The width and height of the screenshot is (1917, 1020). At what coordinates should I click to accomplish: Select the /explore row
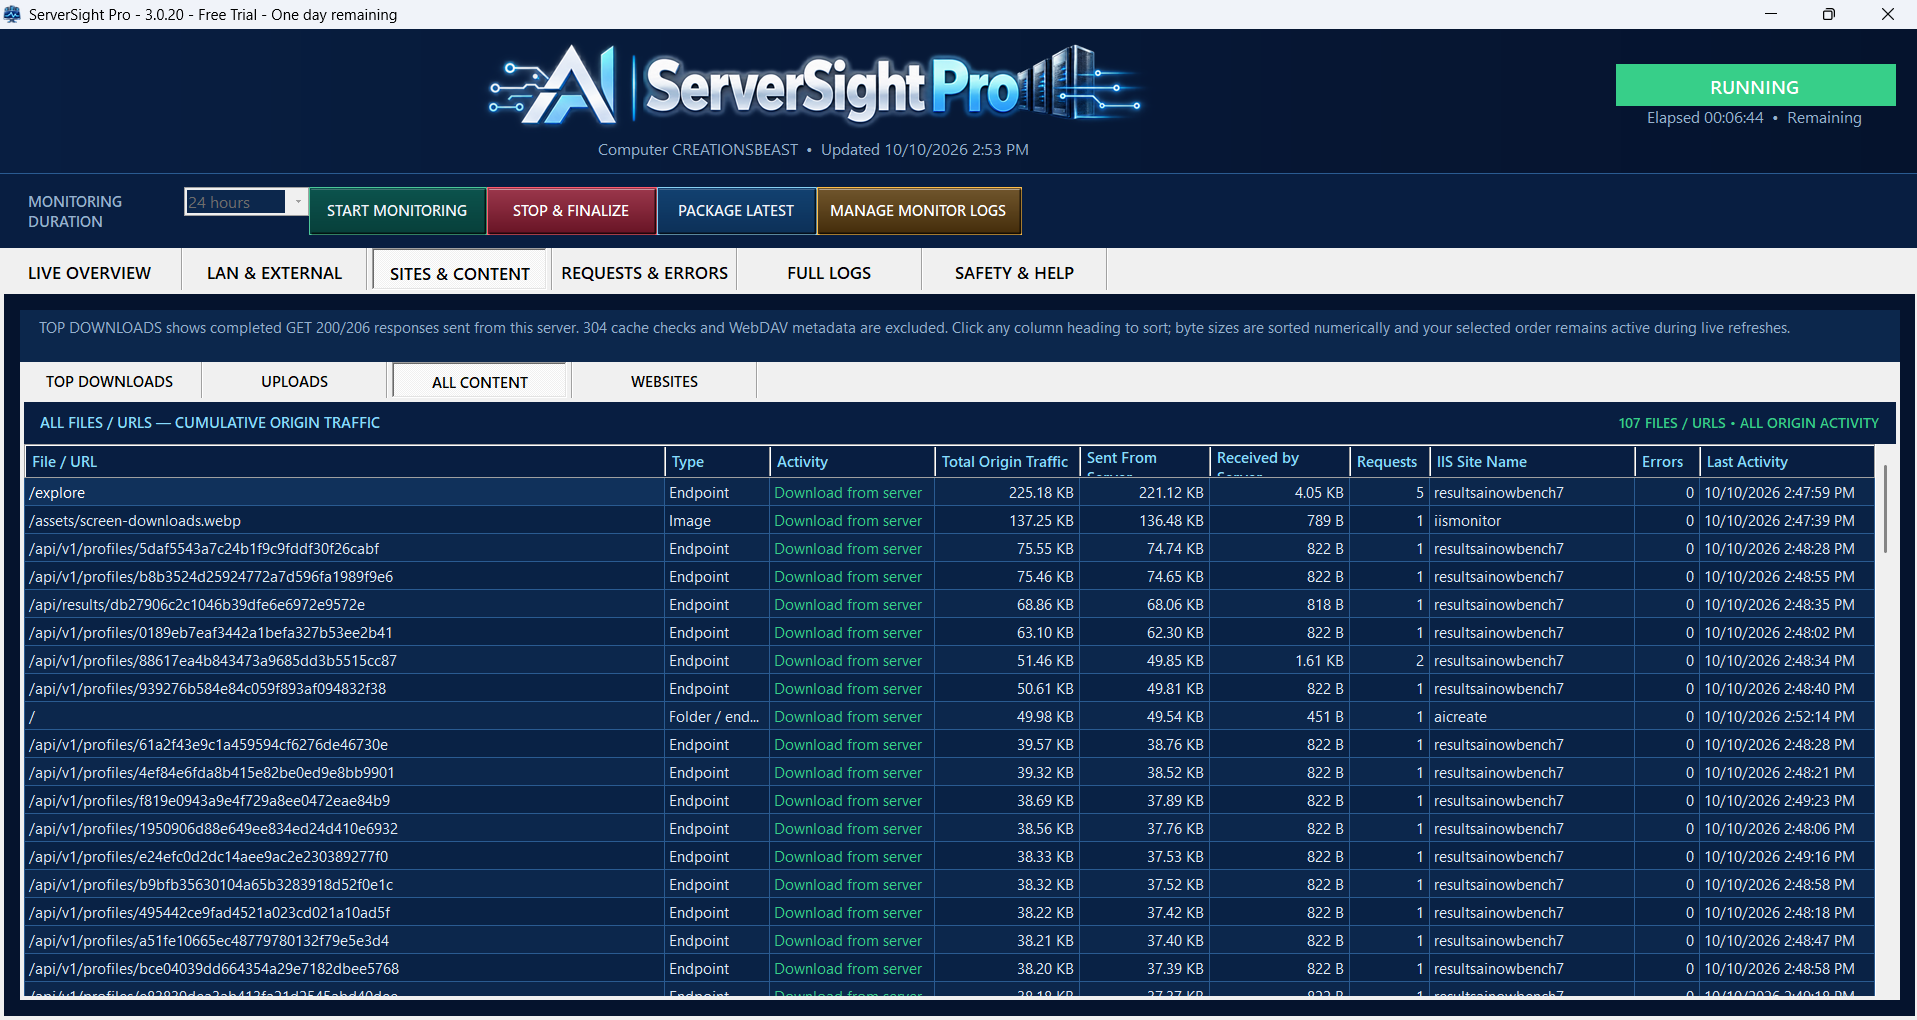pos(949,493)
